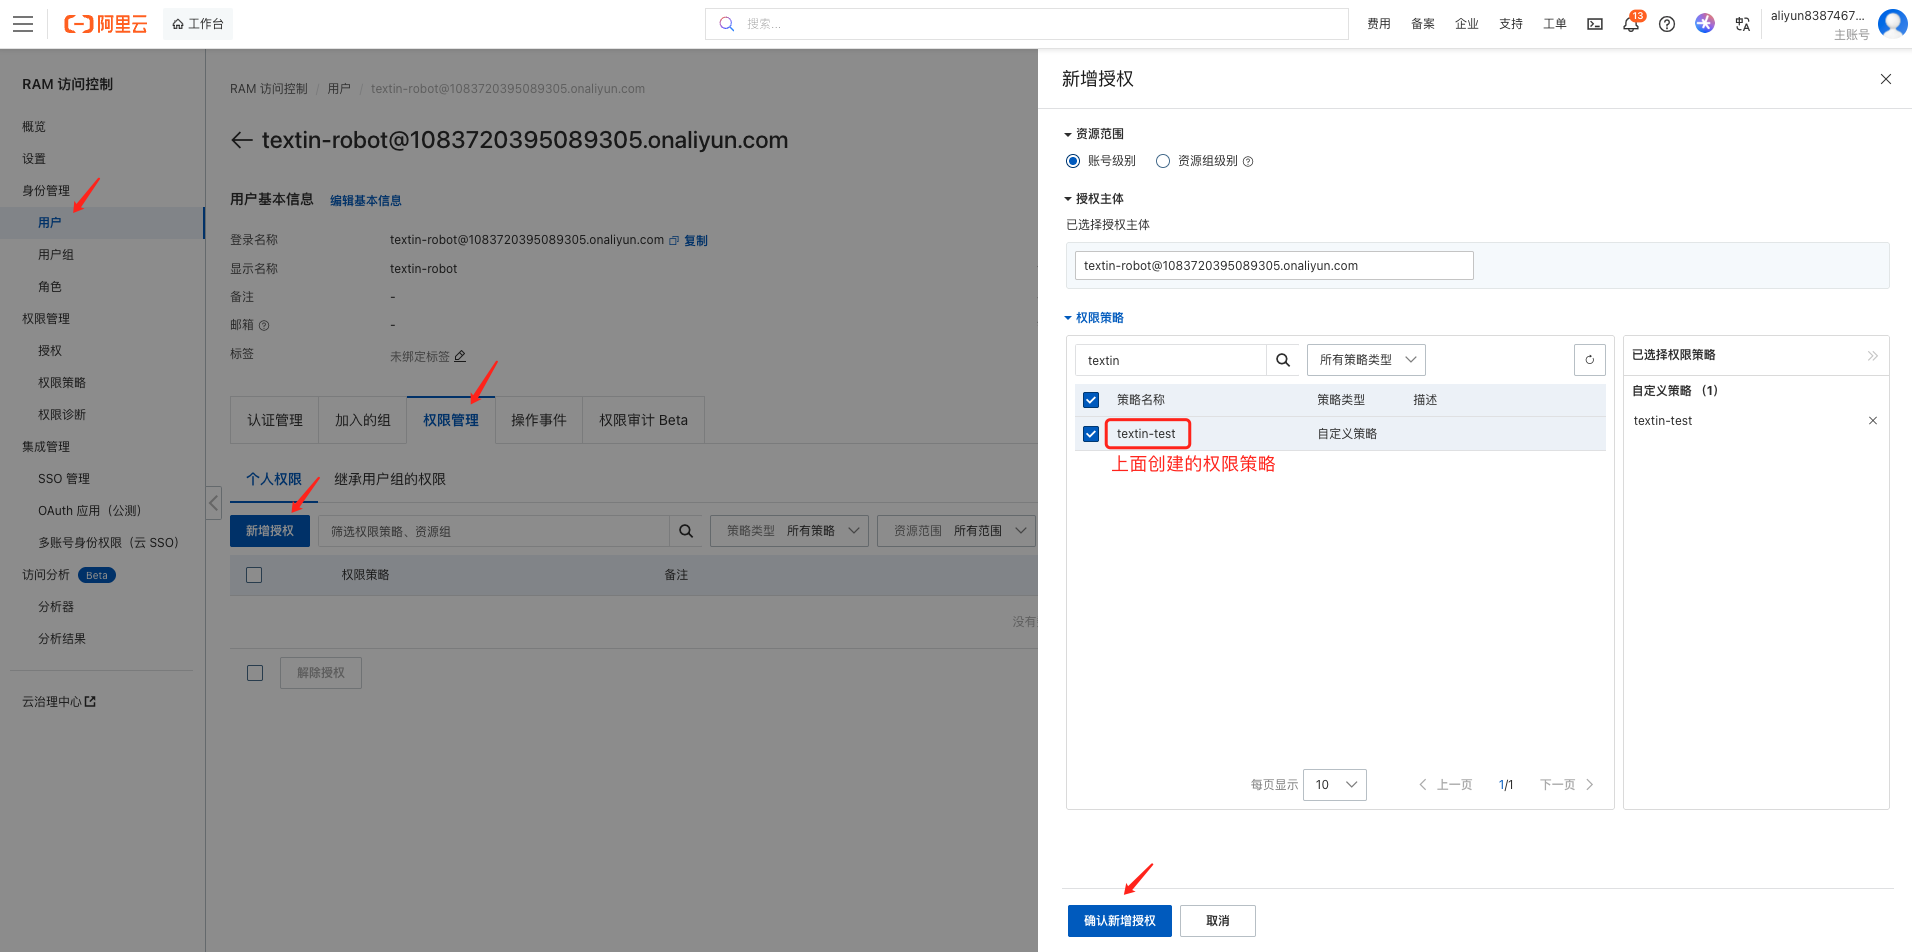Screen dimensions: 1912x952
Task: Click the policy search magnifier icon
Action: pyautogui.click(x=1283, y=360)
